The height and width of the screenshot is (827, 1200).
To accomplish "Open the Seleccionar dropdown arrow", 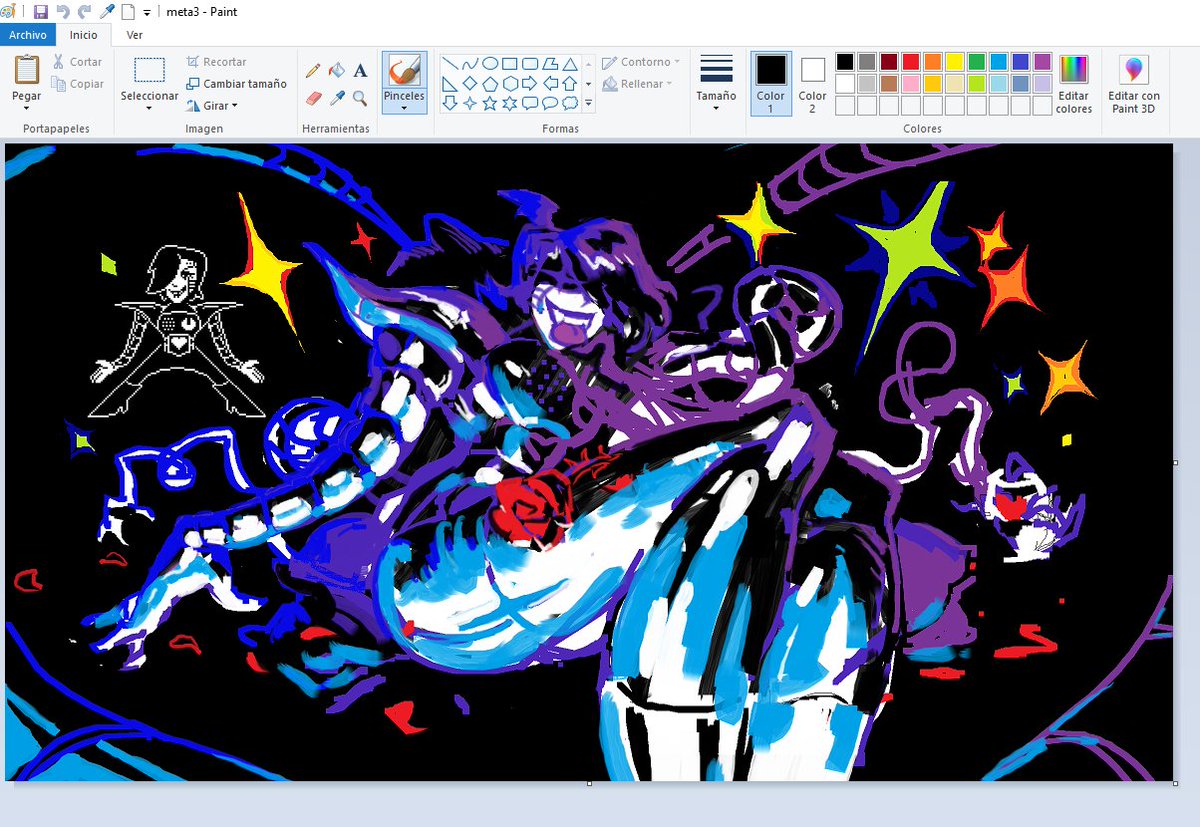I will (149, 108).
